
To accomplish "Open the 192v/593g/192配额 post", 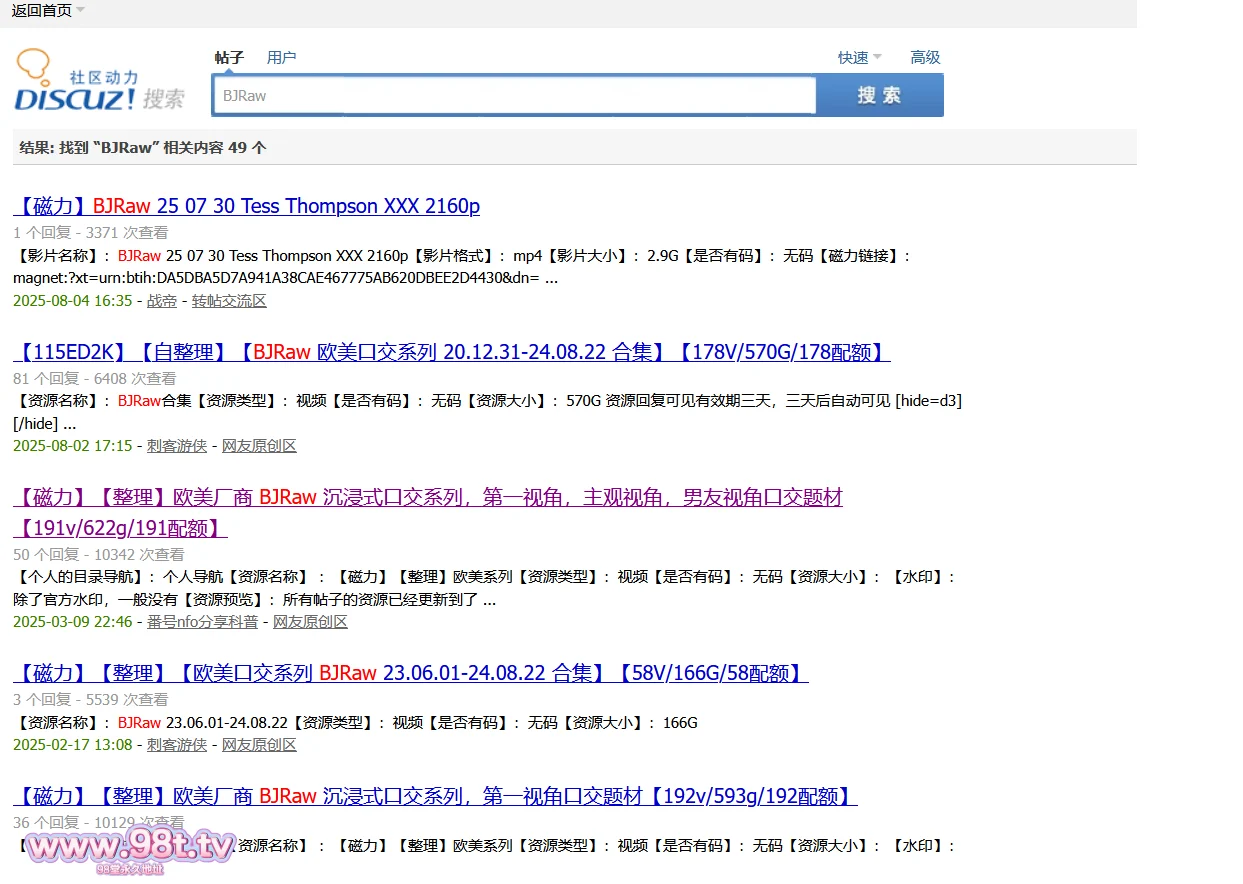I will 435,796.
